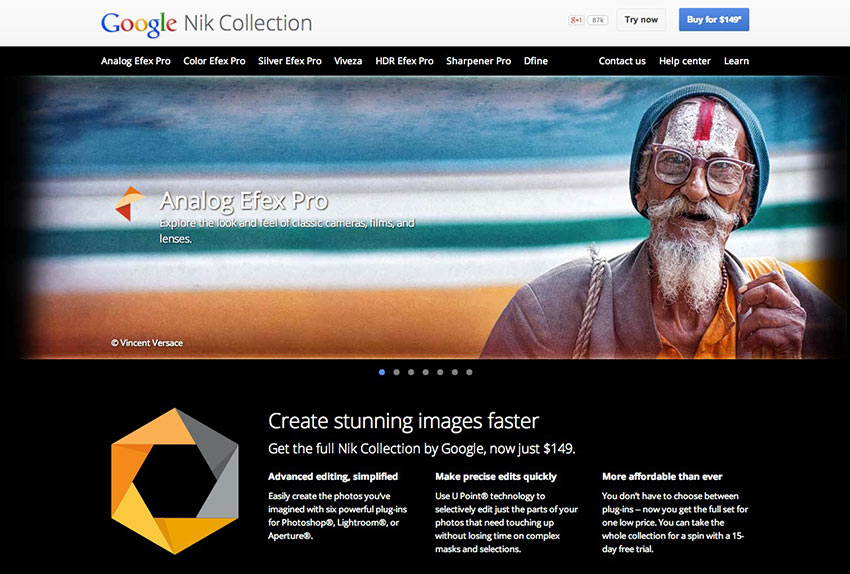
Task: Select Viveza in the navigation bar
Action: coord(348,61)
